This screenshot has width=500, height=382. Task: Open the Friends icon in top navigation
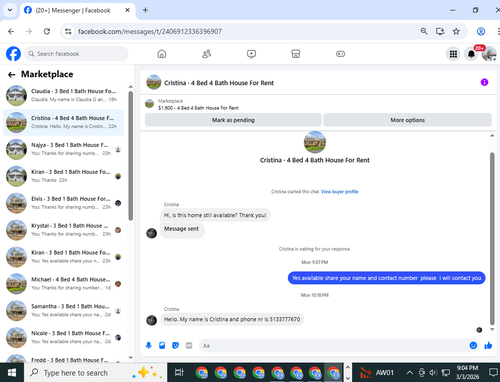(x=206, y=54)
